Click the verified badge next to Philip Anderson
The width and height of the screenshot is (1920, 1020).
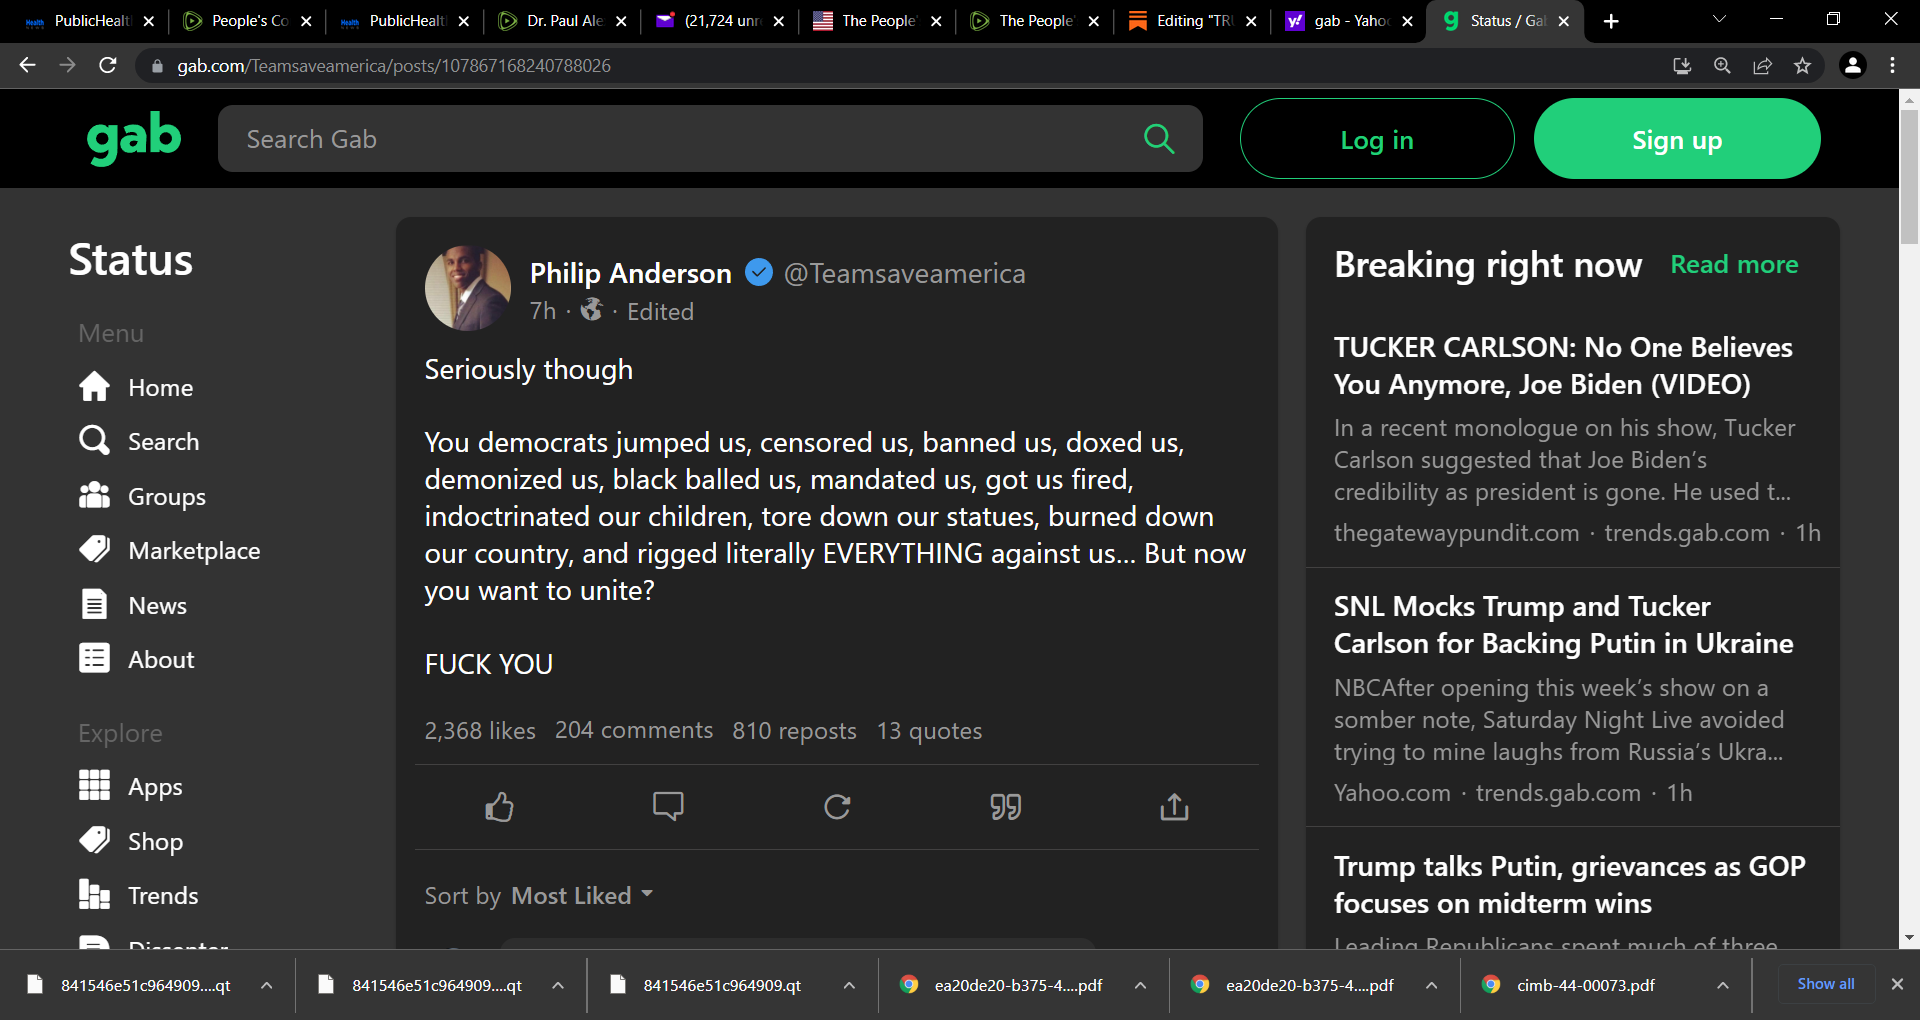click(x=759, y=272)
